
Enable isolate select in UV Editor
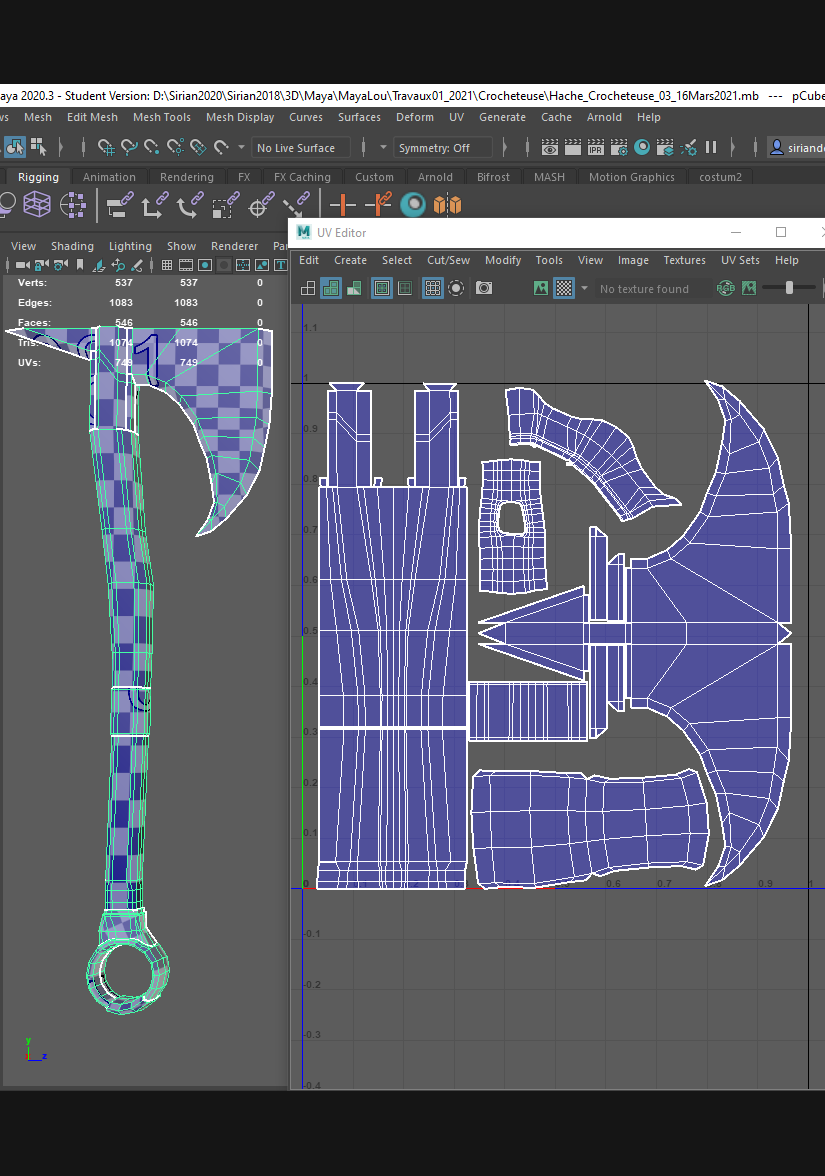tap(456, 288)
